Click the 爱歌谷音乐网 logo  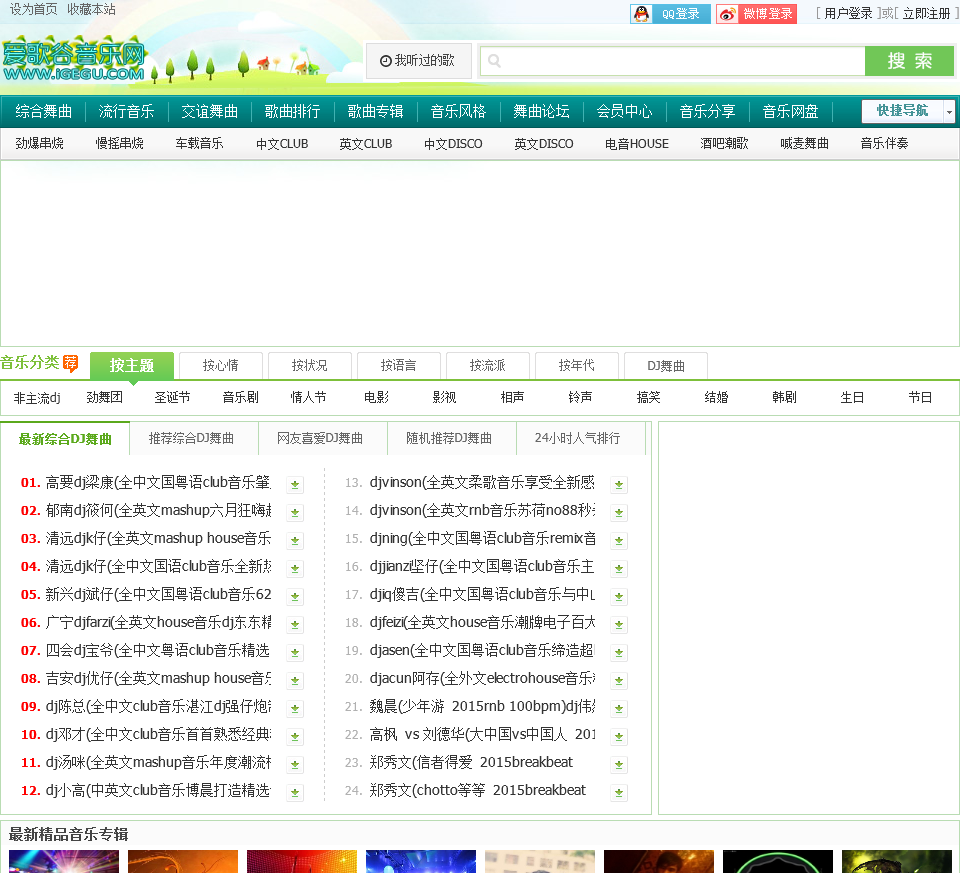pyautogui.click(x=73, y=61)
